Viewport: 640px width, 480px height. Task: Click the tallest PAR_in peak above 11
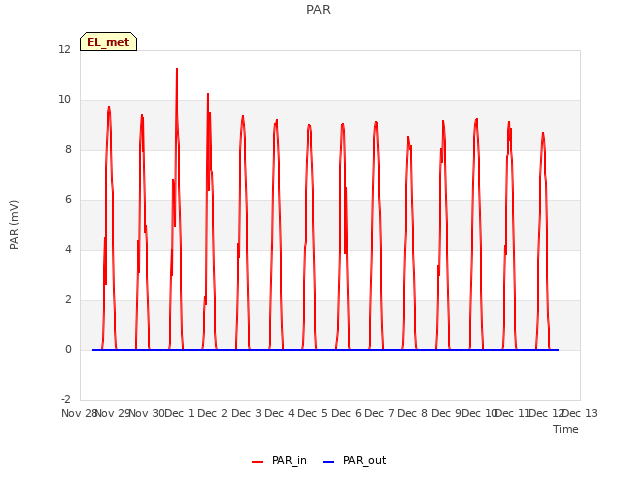click(x=177, y=69)
